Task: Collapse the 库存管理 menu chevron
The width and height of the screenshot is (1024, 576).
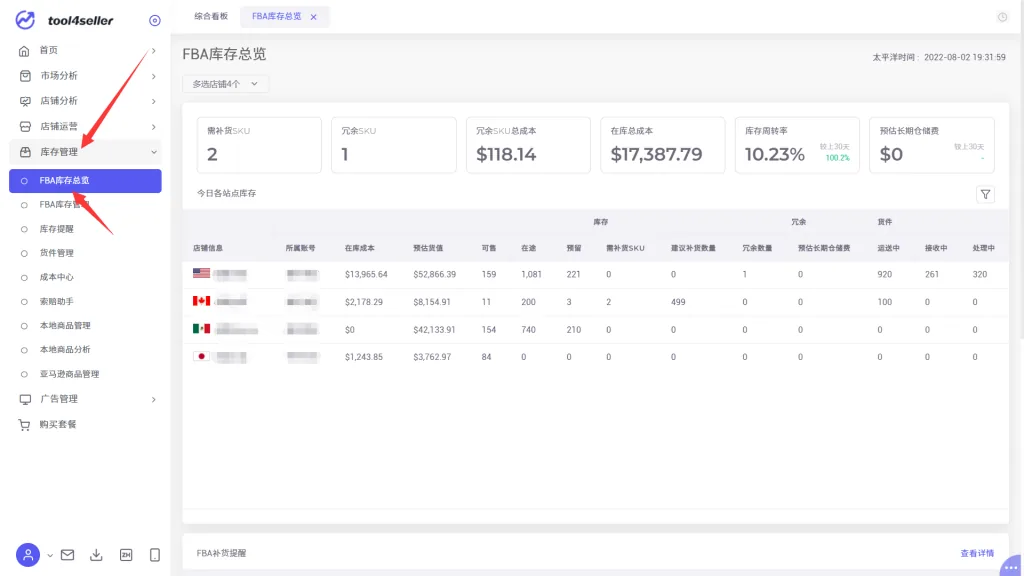Action: 153,152
